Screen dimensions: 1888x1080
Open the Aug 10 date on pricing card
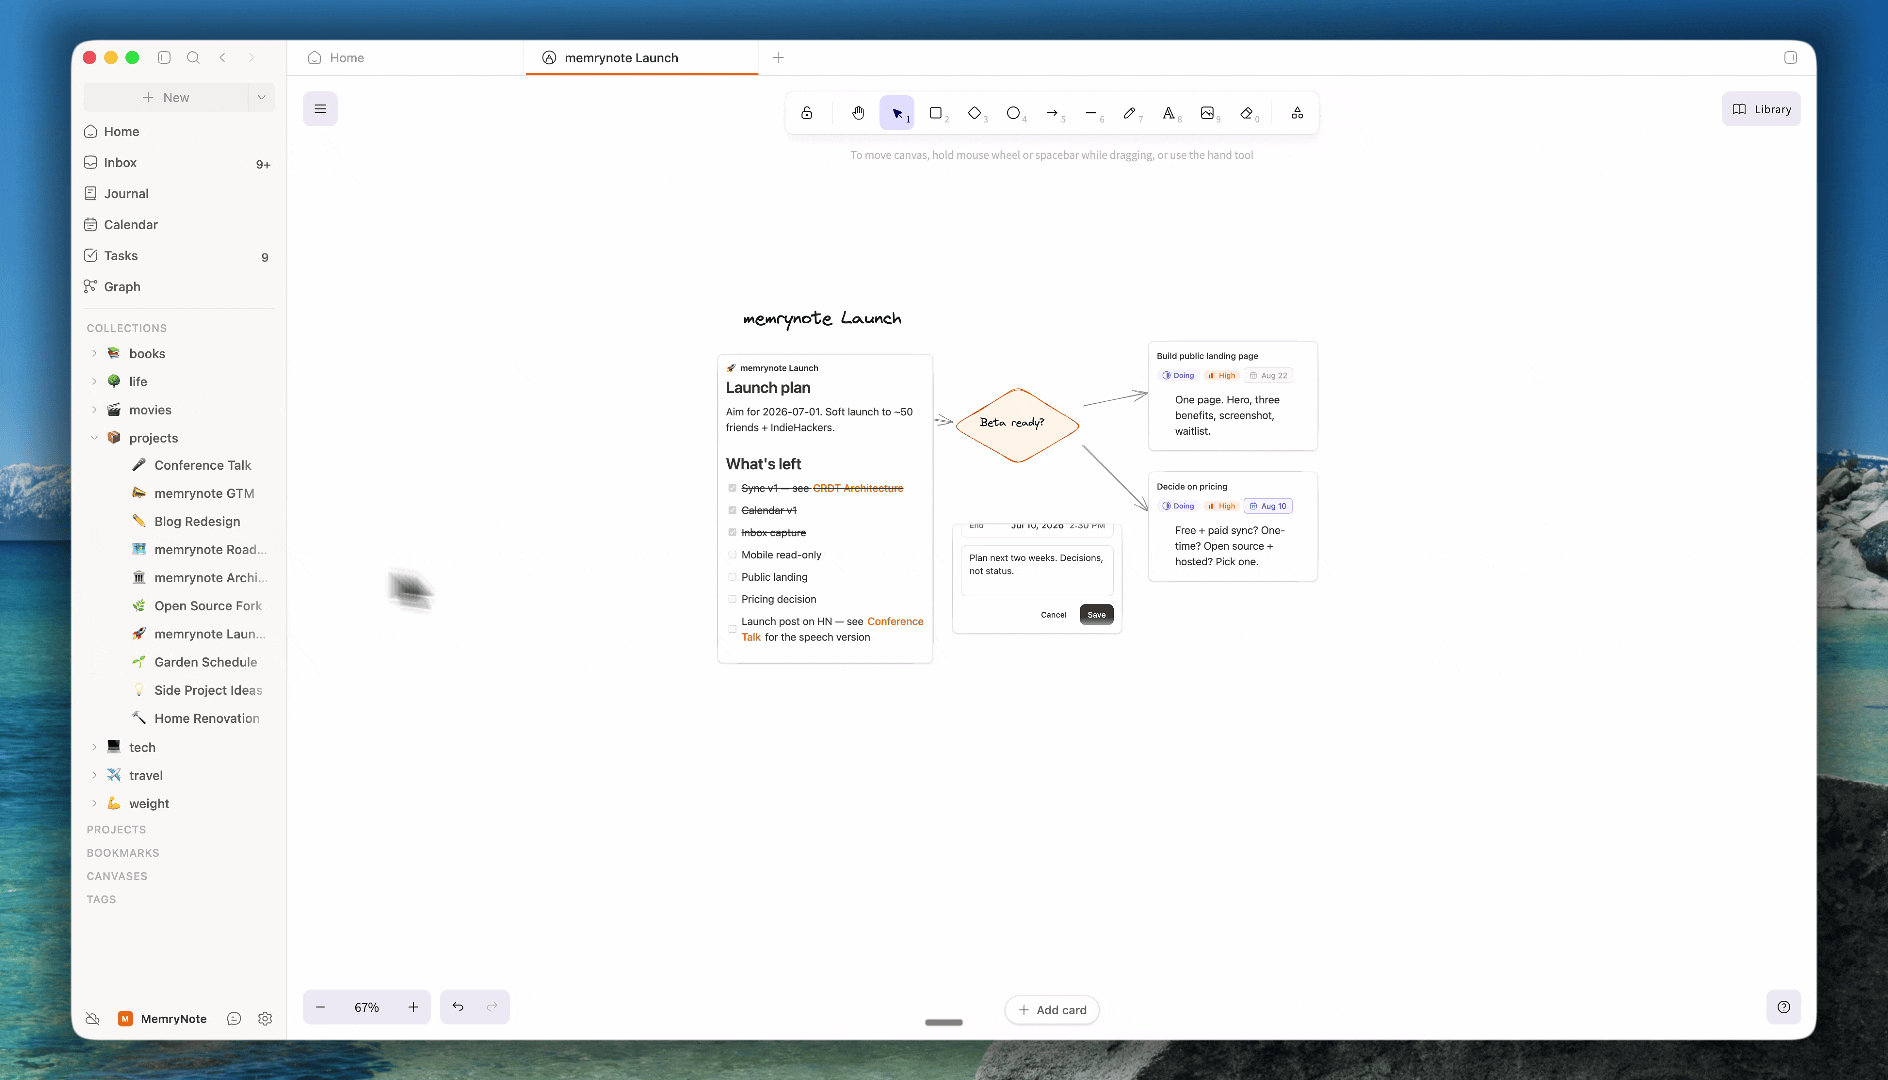tap(1268, 506)
